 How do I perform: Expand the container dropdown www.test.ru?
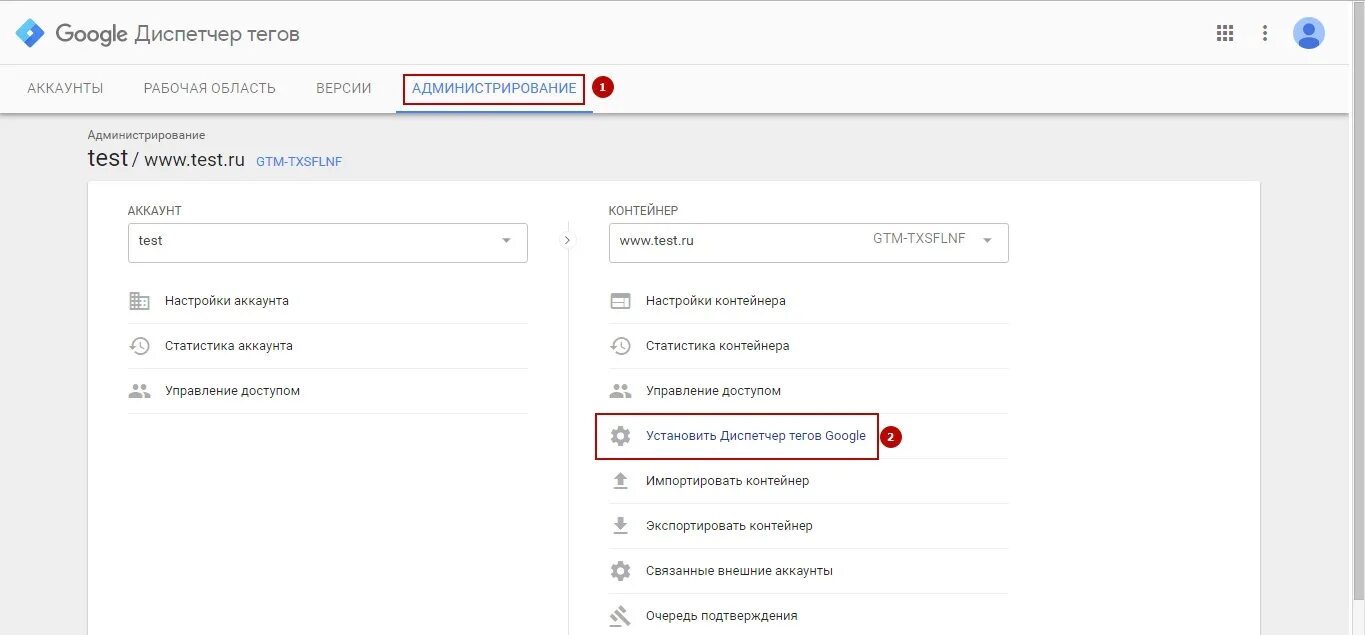click(808, 243)
